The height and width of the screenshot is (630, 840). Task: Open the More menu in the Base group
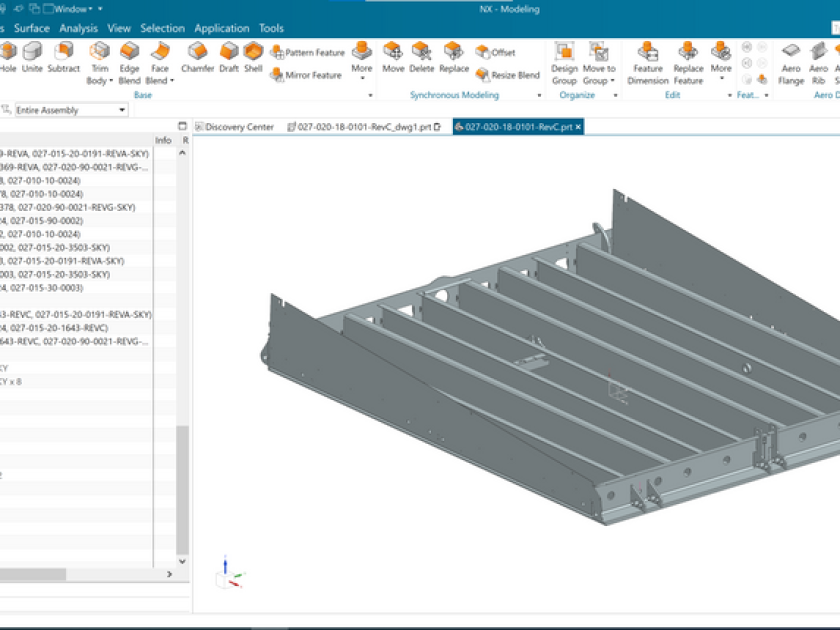point(362,61)
